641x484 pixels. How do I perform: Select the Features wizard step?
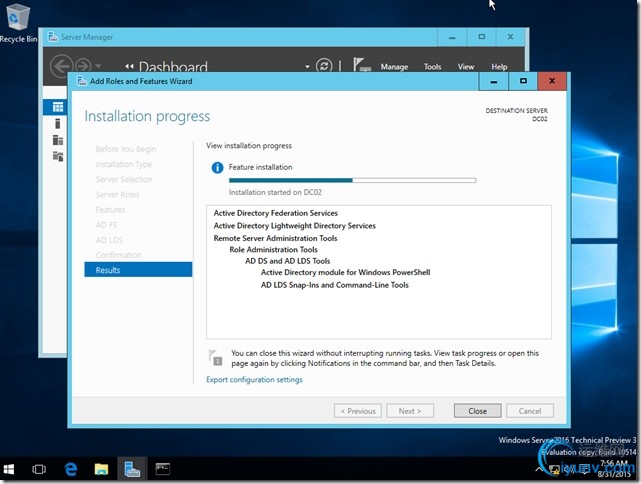coord(110,210)
